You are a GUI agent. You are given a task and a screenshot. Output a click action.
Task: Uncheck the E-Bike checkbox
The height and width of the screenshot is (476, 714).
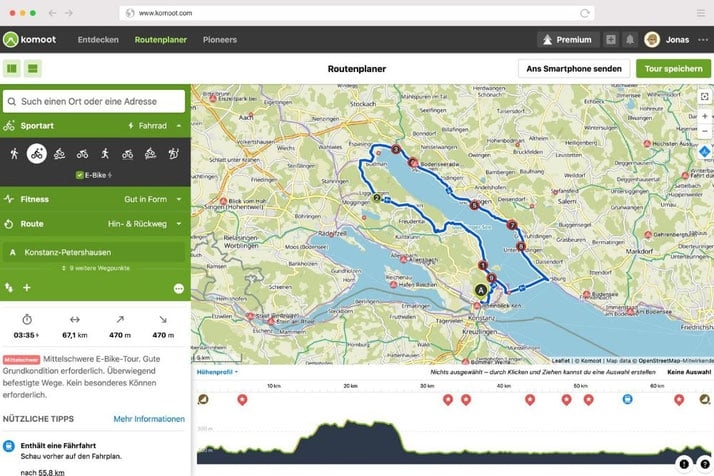click(80, 175)
